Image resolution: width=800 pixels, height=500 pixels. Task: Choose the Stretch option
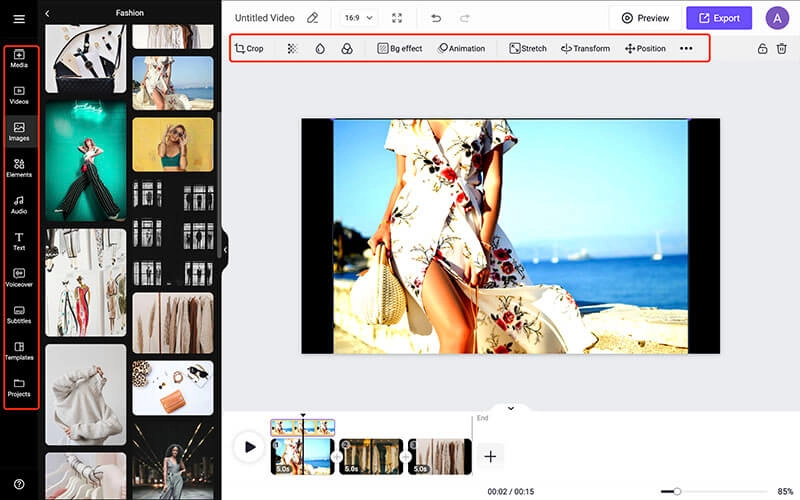click(x=528, y=48)
